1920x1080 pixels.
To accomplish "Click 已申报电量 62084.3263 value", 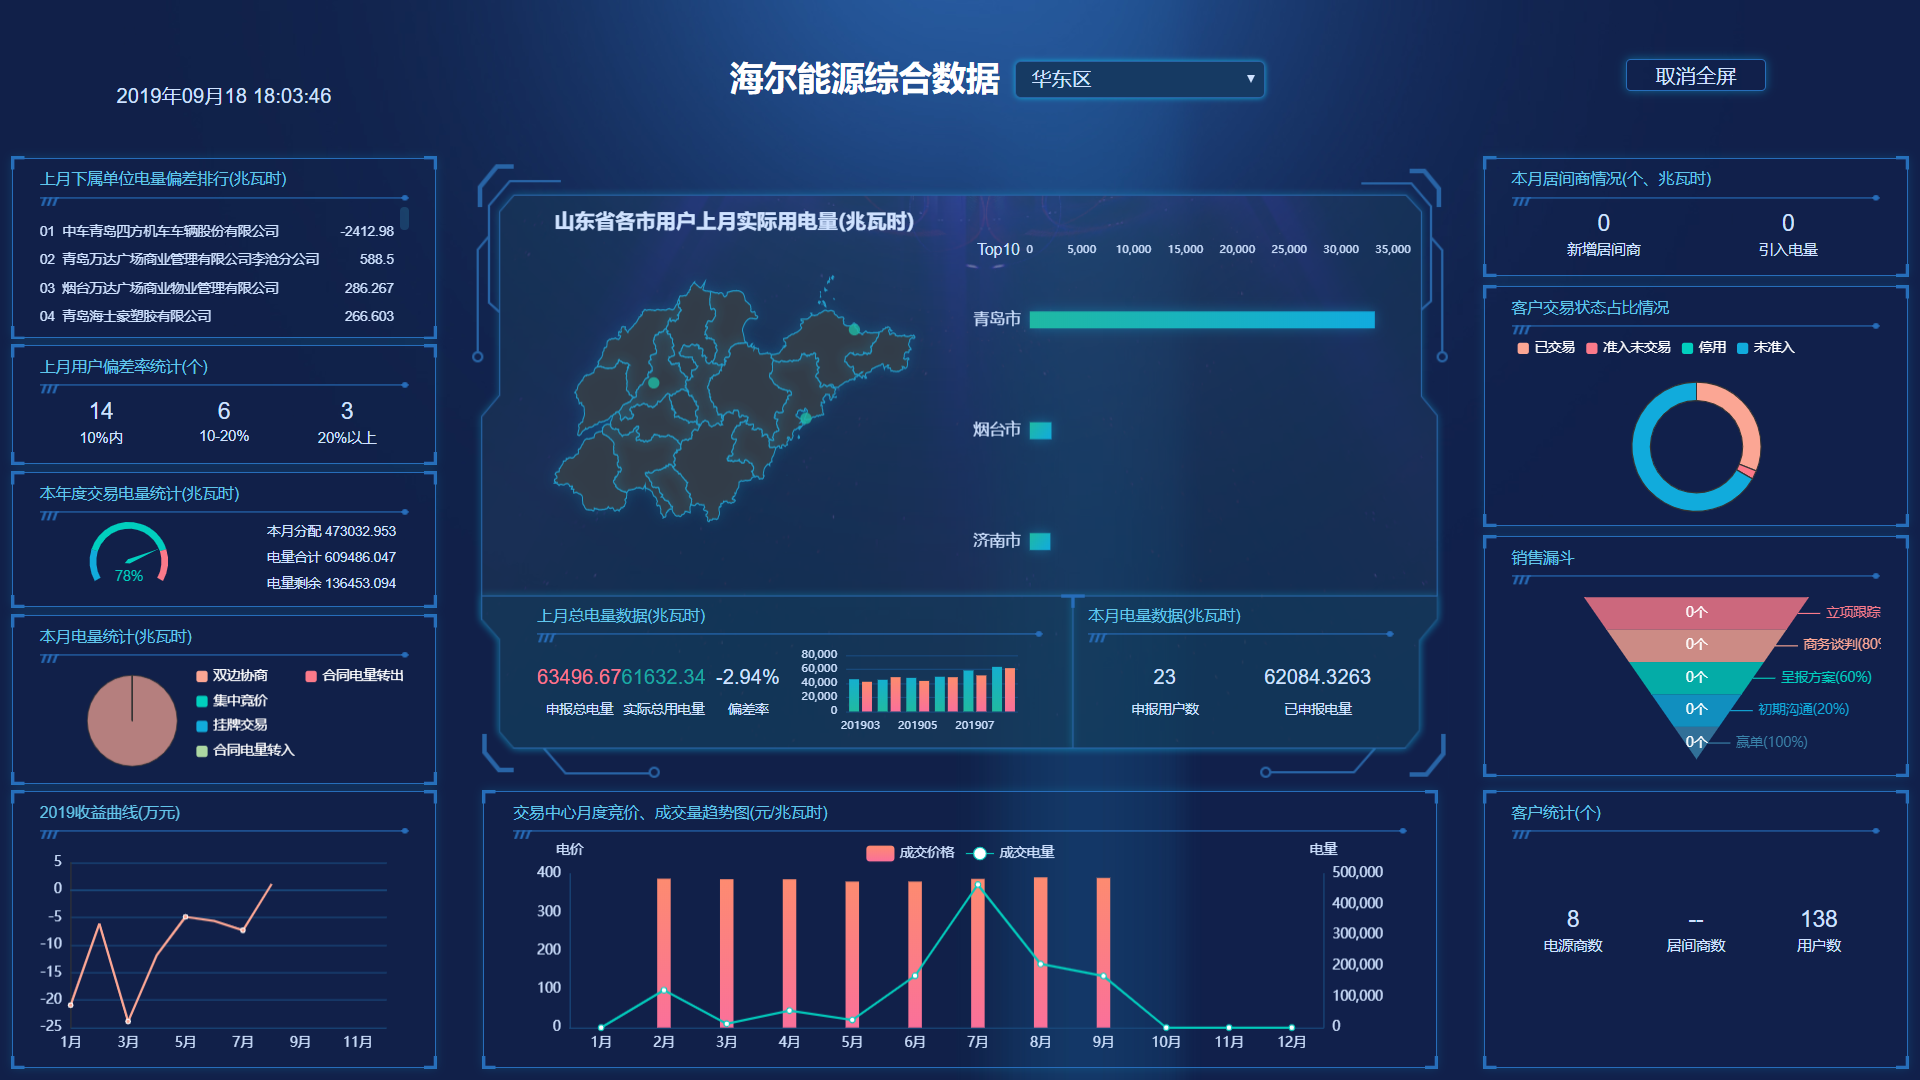I will 1317,677.
